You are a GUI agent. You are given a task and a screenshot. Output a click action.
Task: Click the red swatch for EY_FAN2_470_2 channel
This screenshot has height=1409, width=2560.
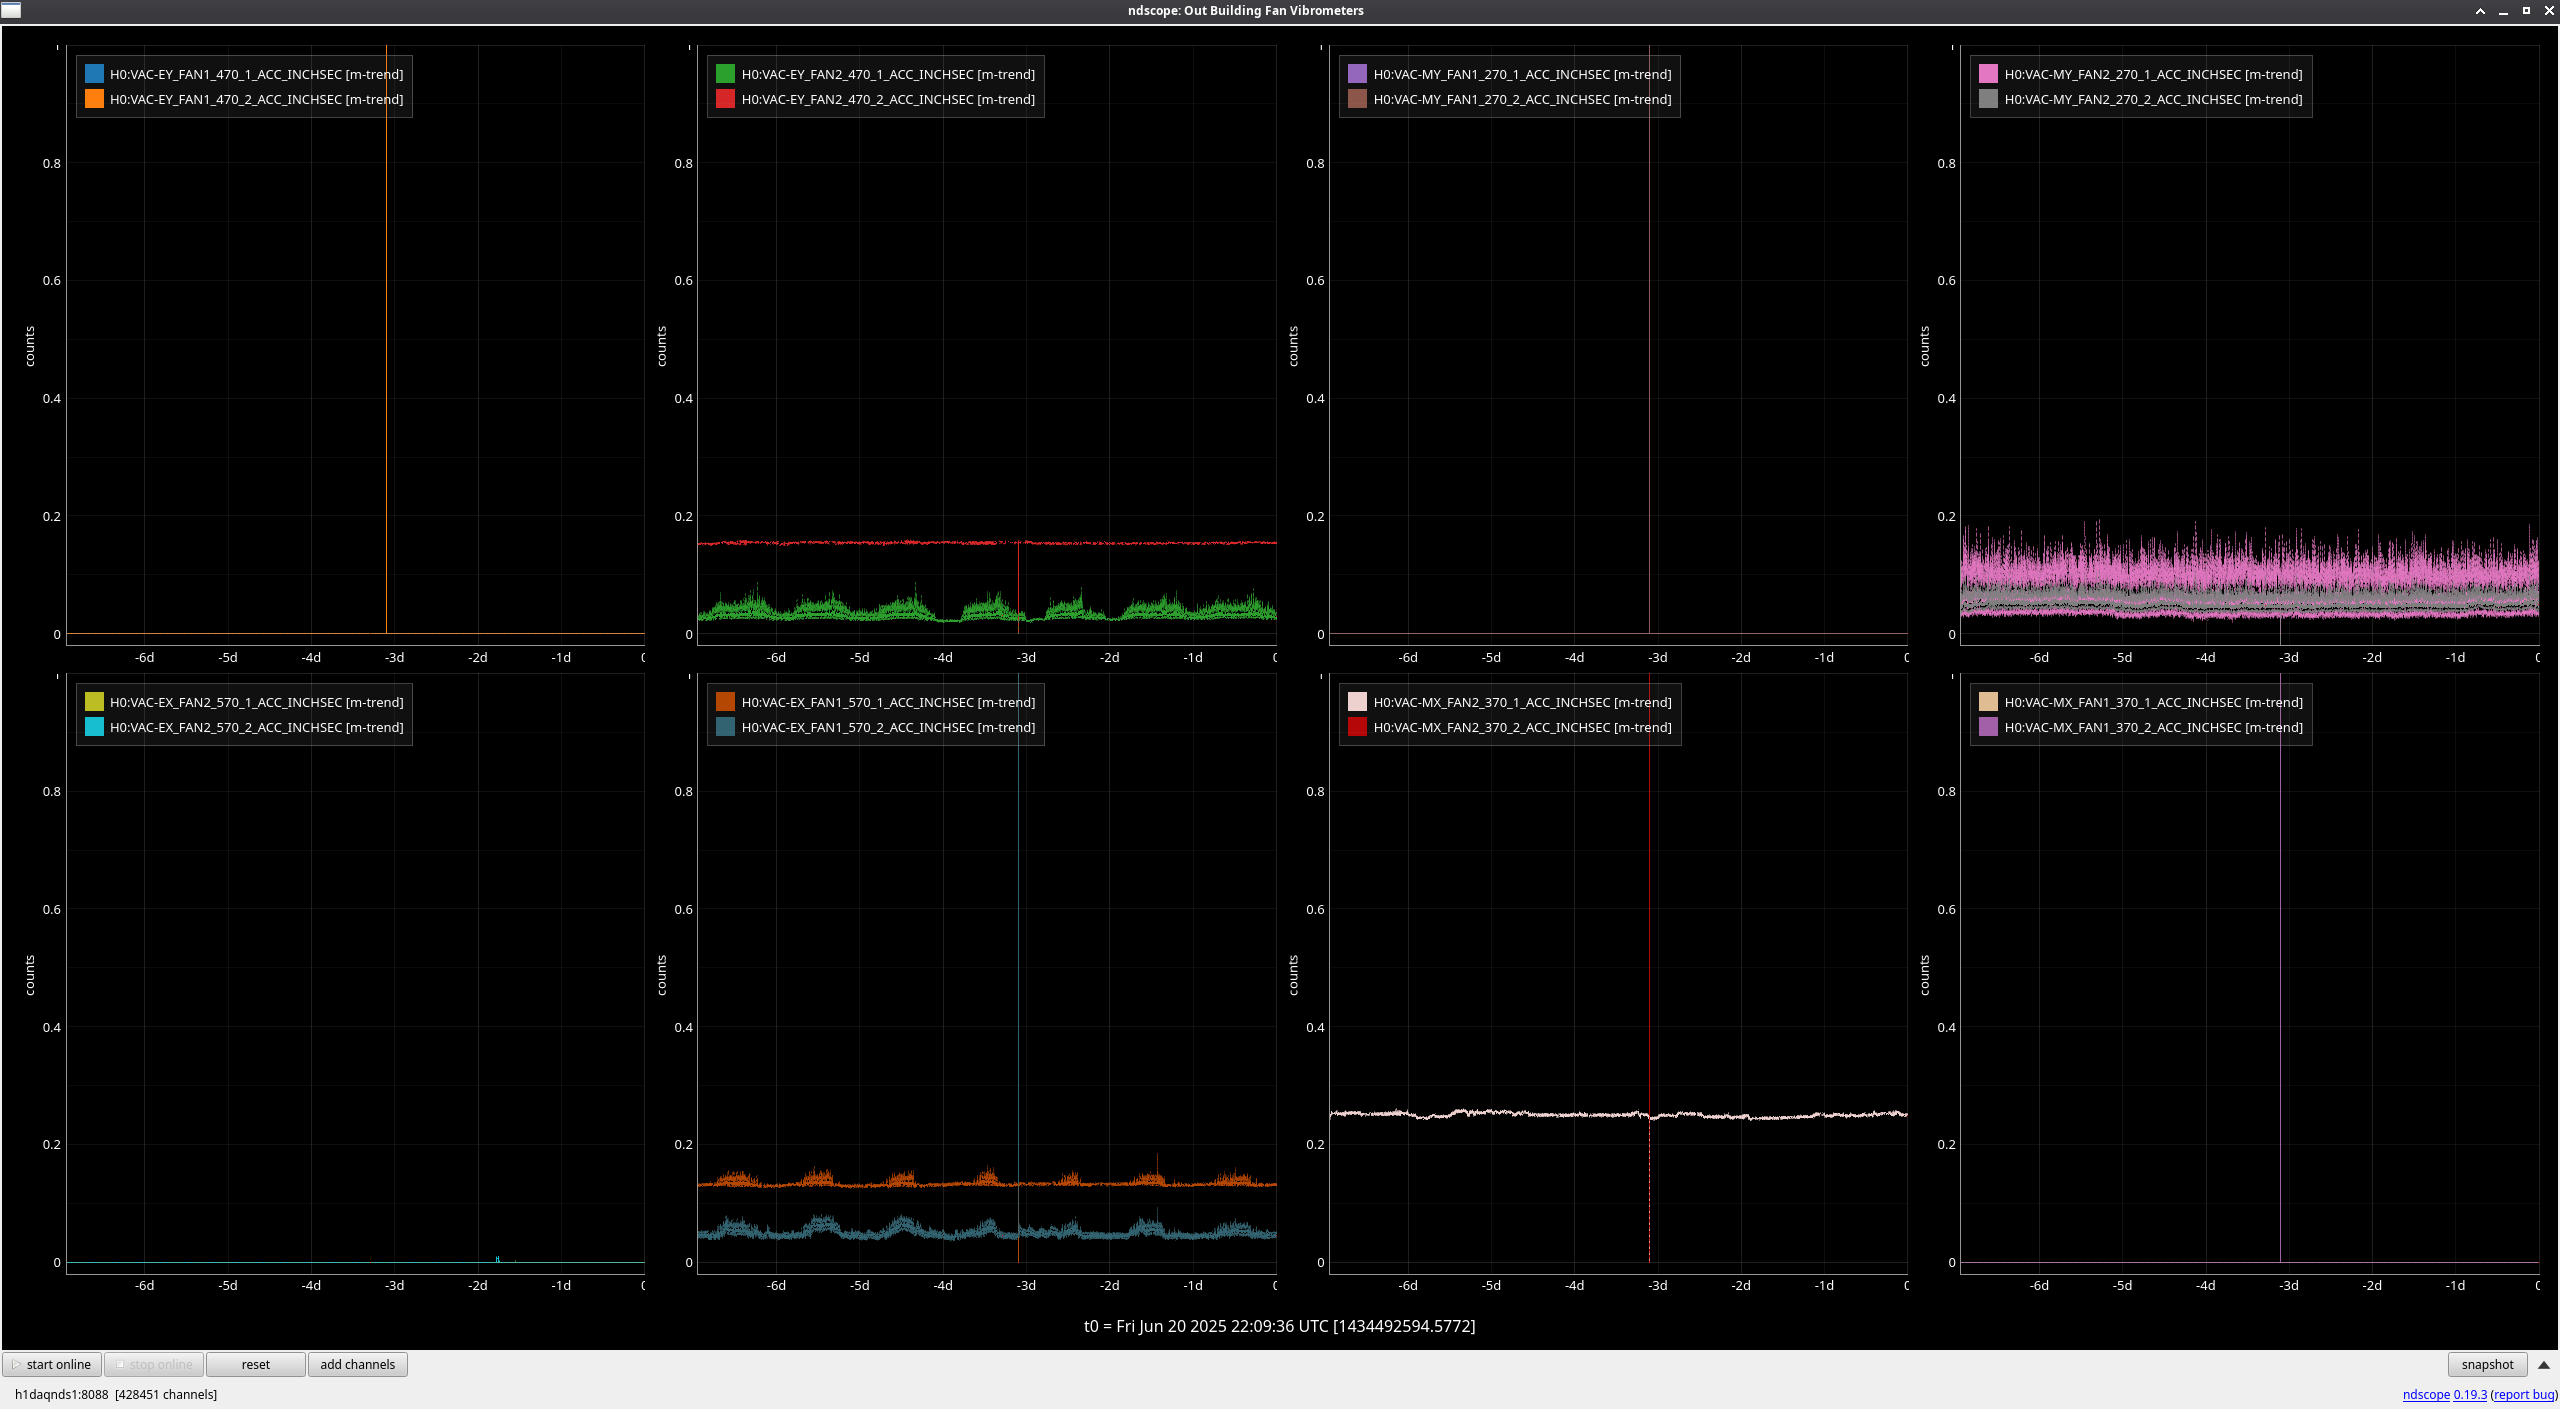[x=726, y=99]
